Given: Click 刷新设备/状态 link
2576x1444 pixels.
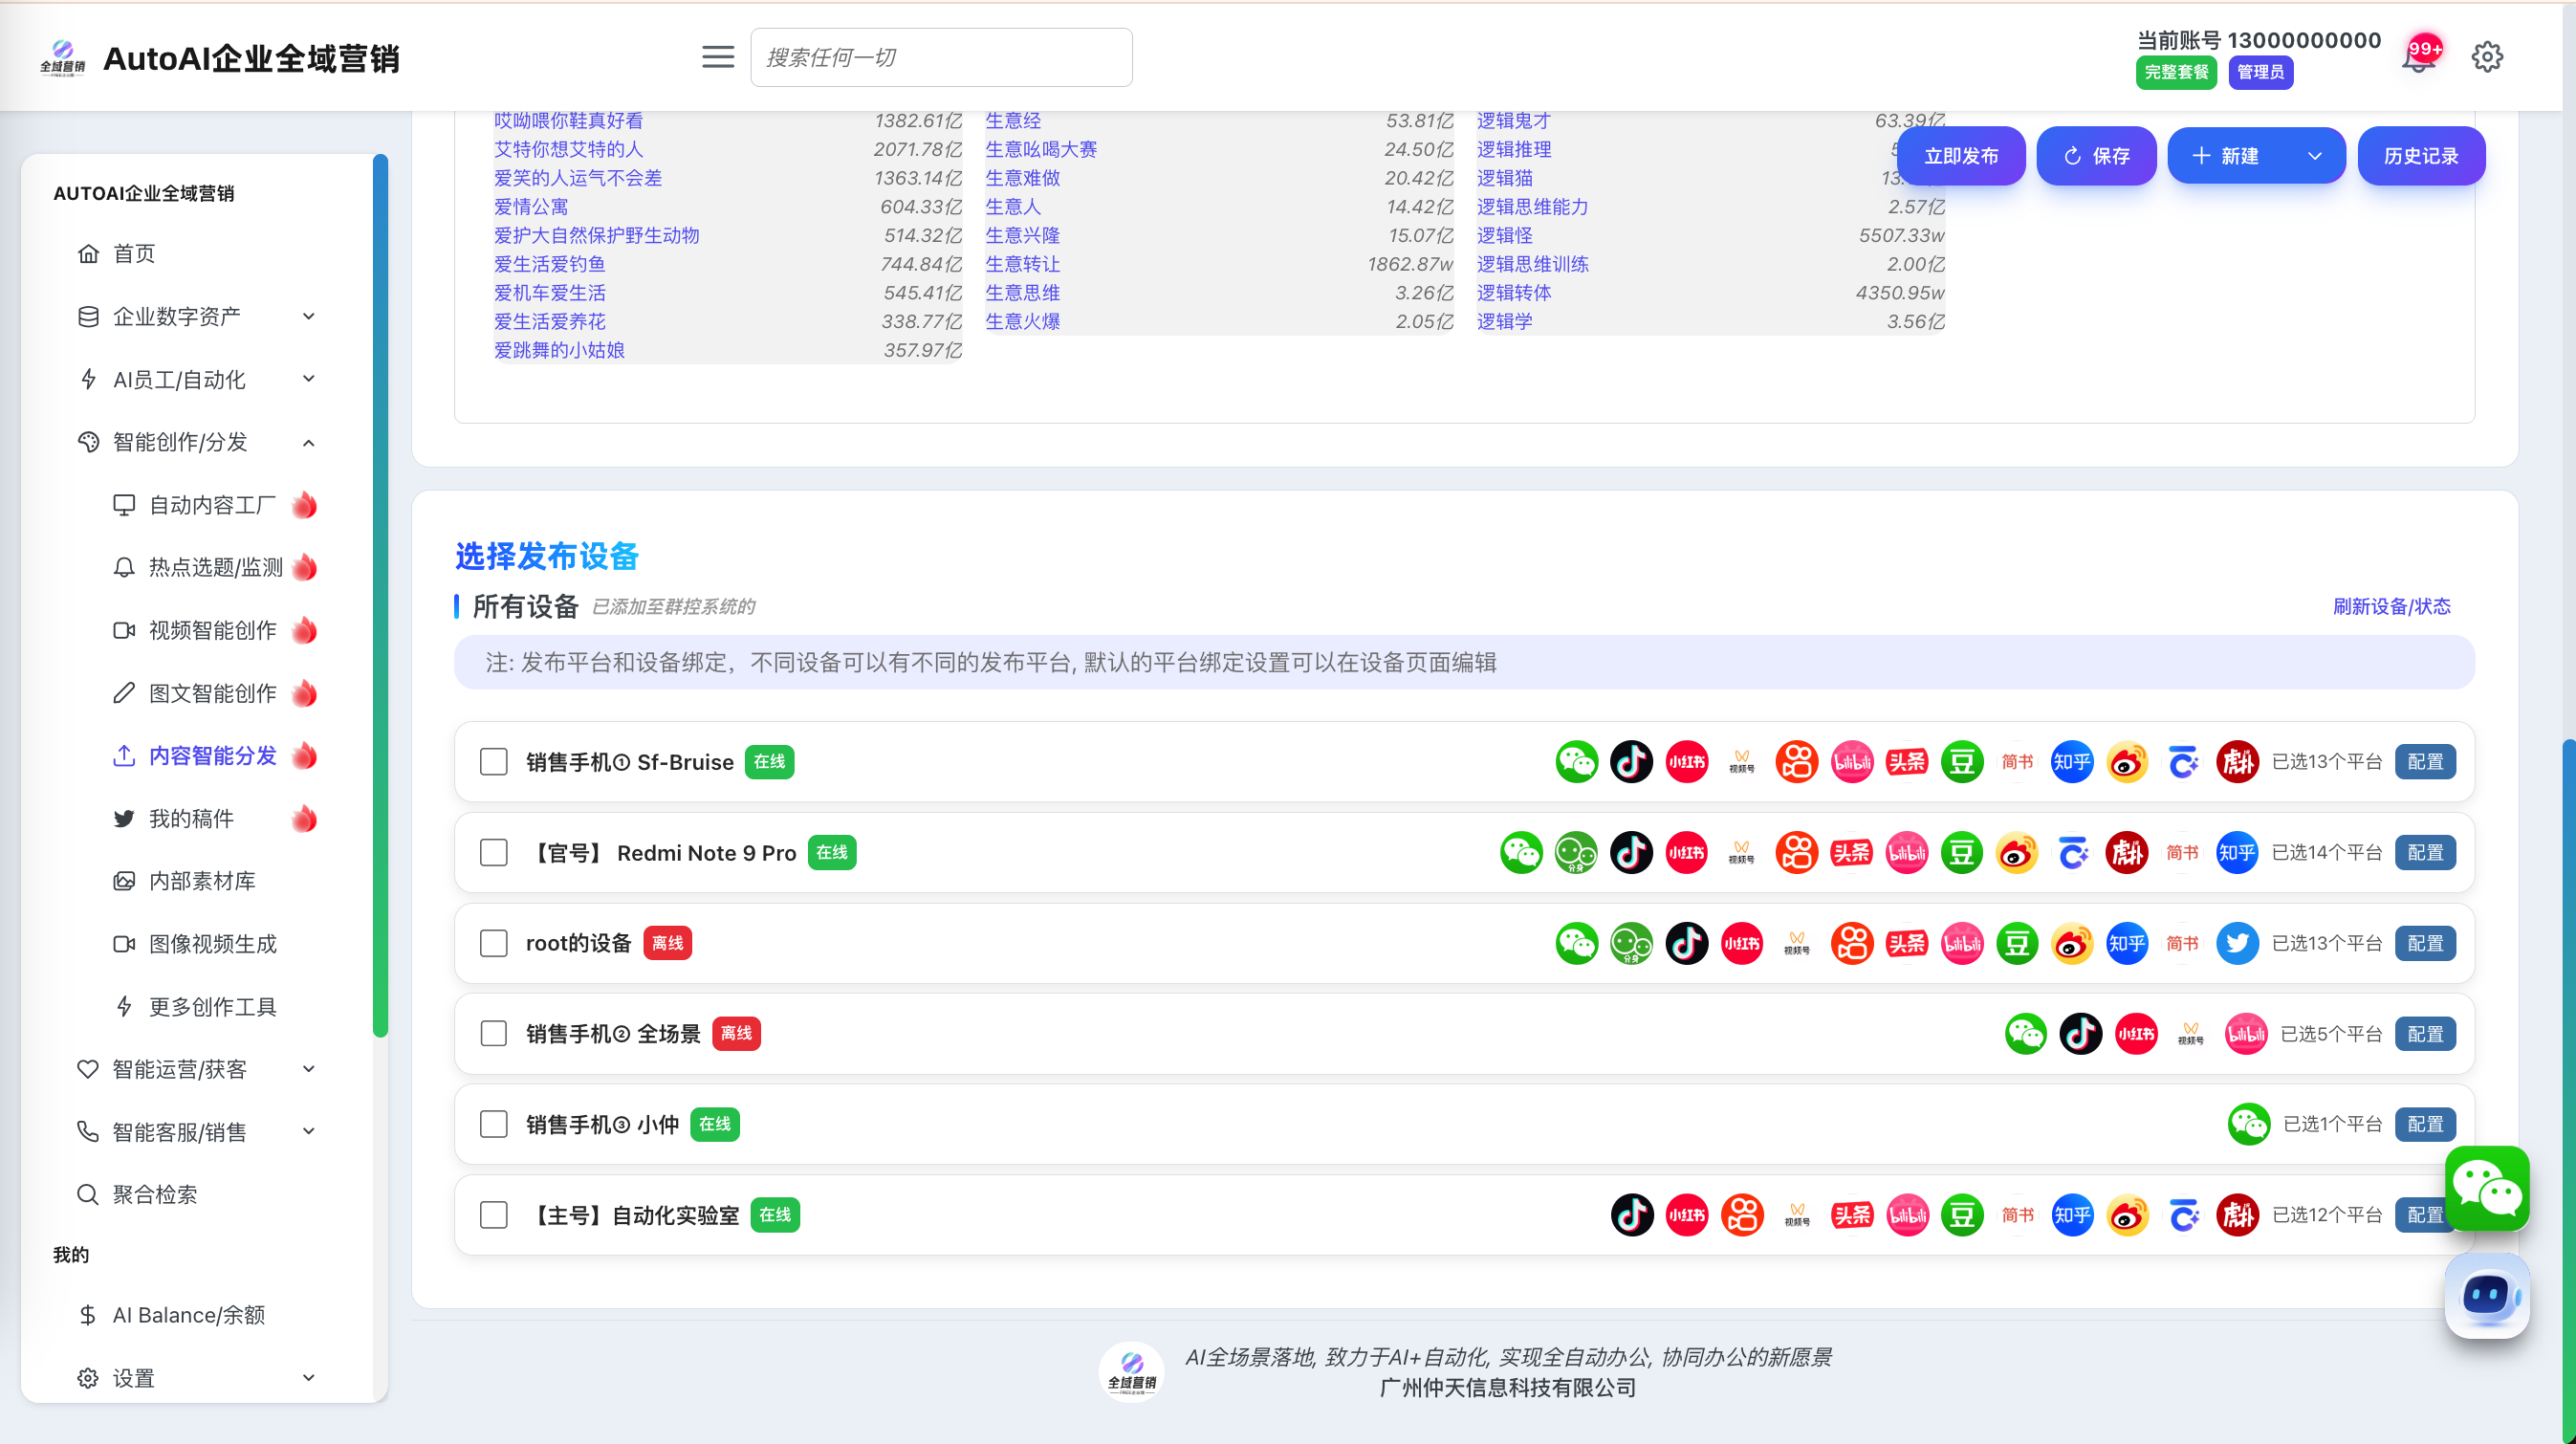Looking at the screenshot, I should pos(2391,606).
